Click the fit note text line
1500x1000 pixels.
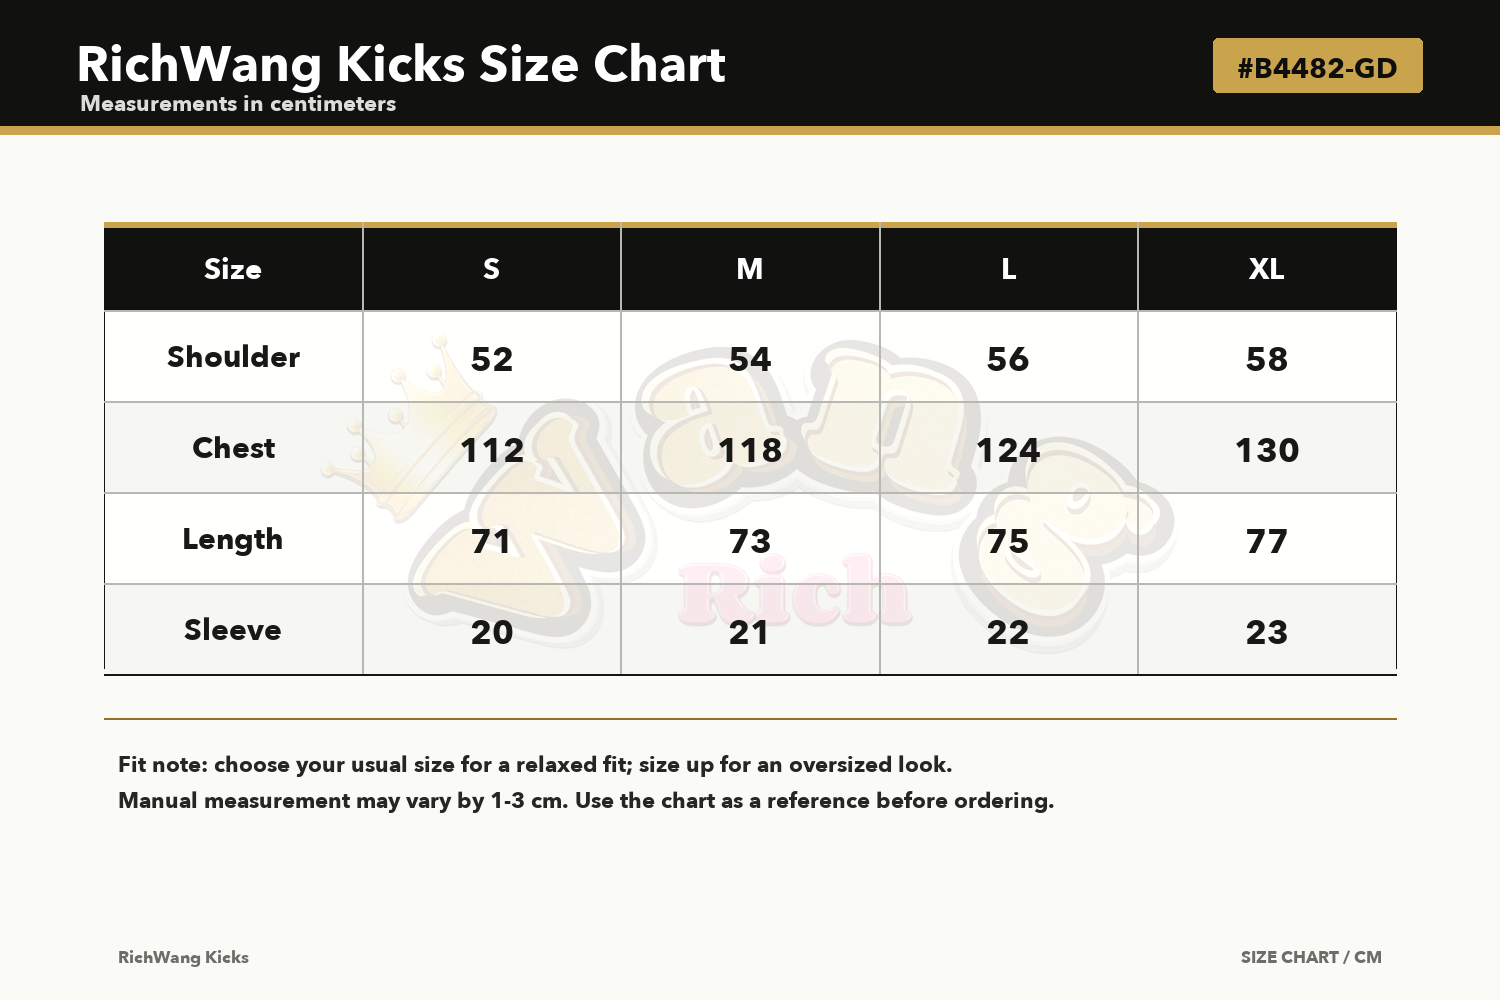coord(535,765)
